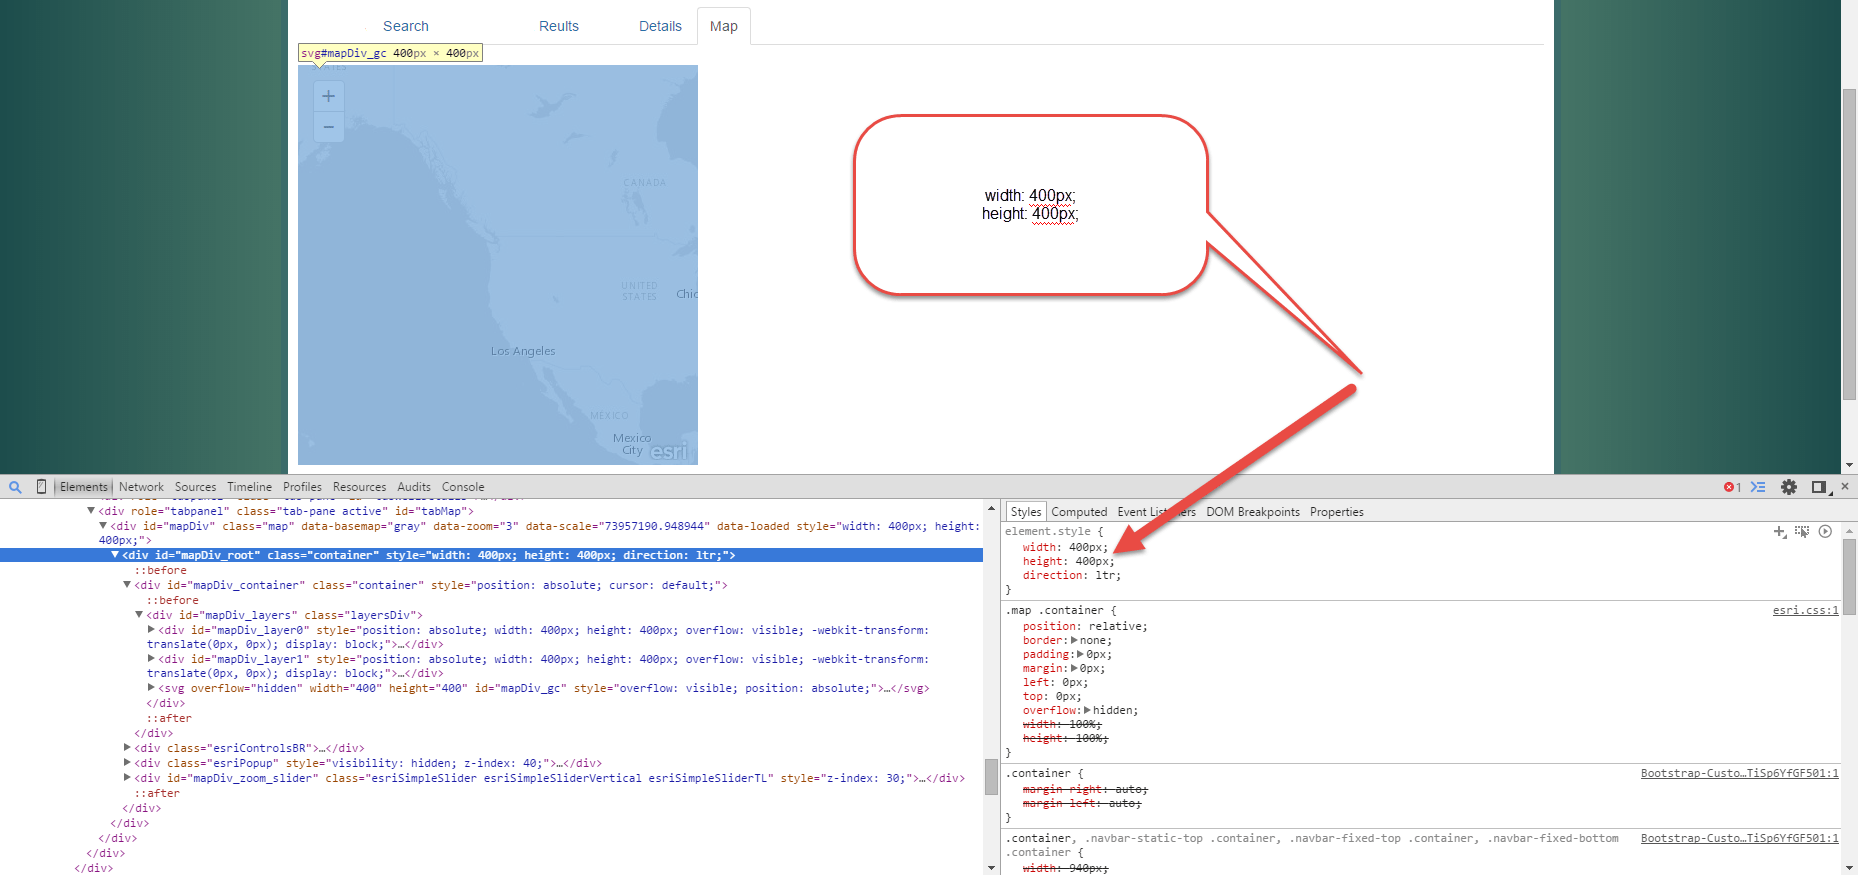
Task: Click position relative value in .map .container
Action: point(1115,627)
